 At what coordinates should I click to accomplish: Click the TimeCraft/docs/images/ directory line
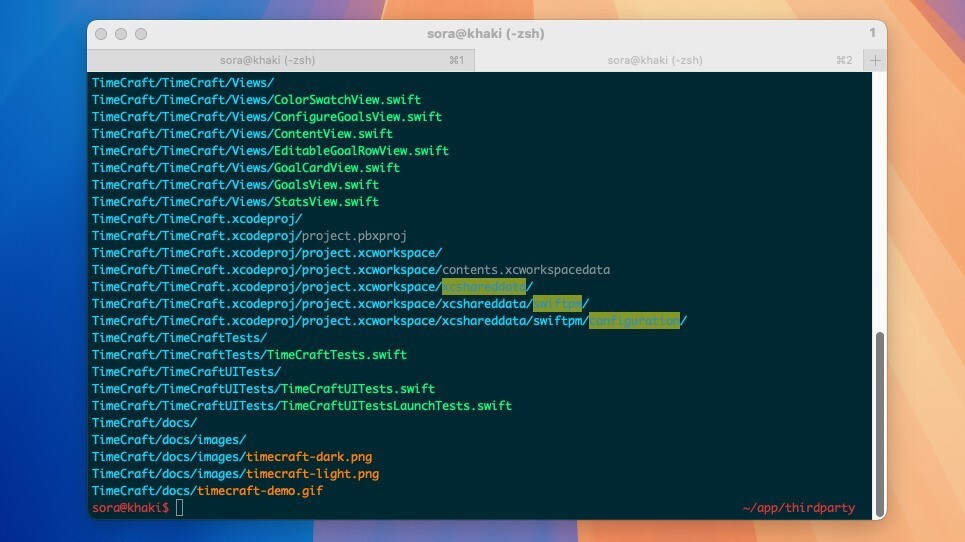click(169, 440)
